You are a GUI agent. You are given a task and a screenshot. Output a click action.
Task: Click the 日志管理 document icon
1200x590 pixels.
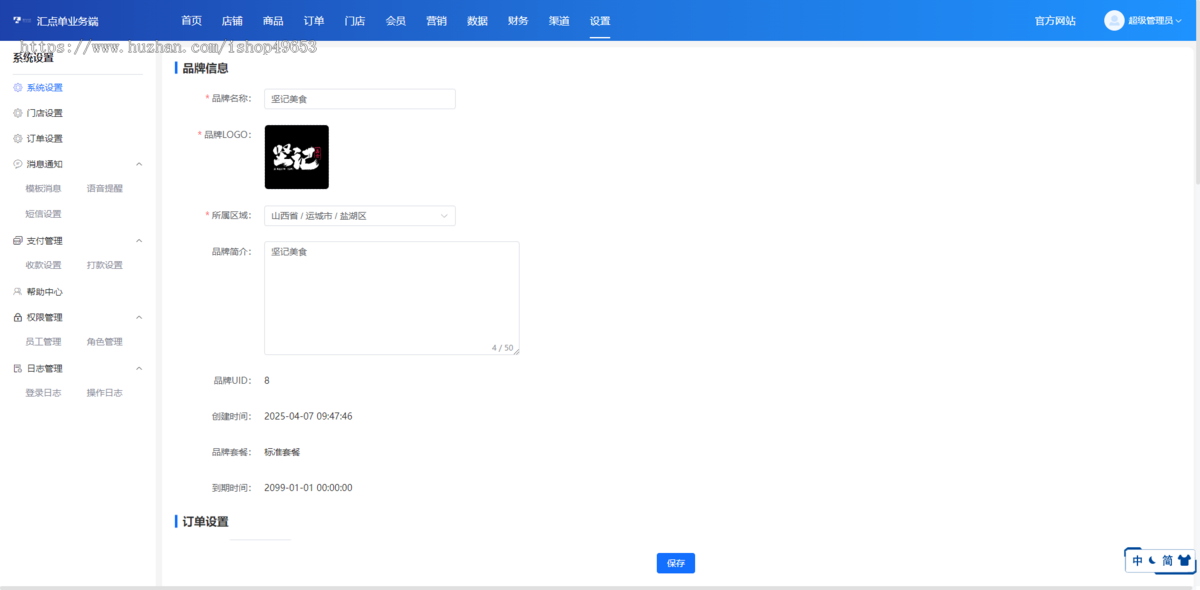point(17,369)
